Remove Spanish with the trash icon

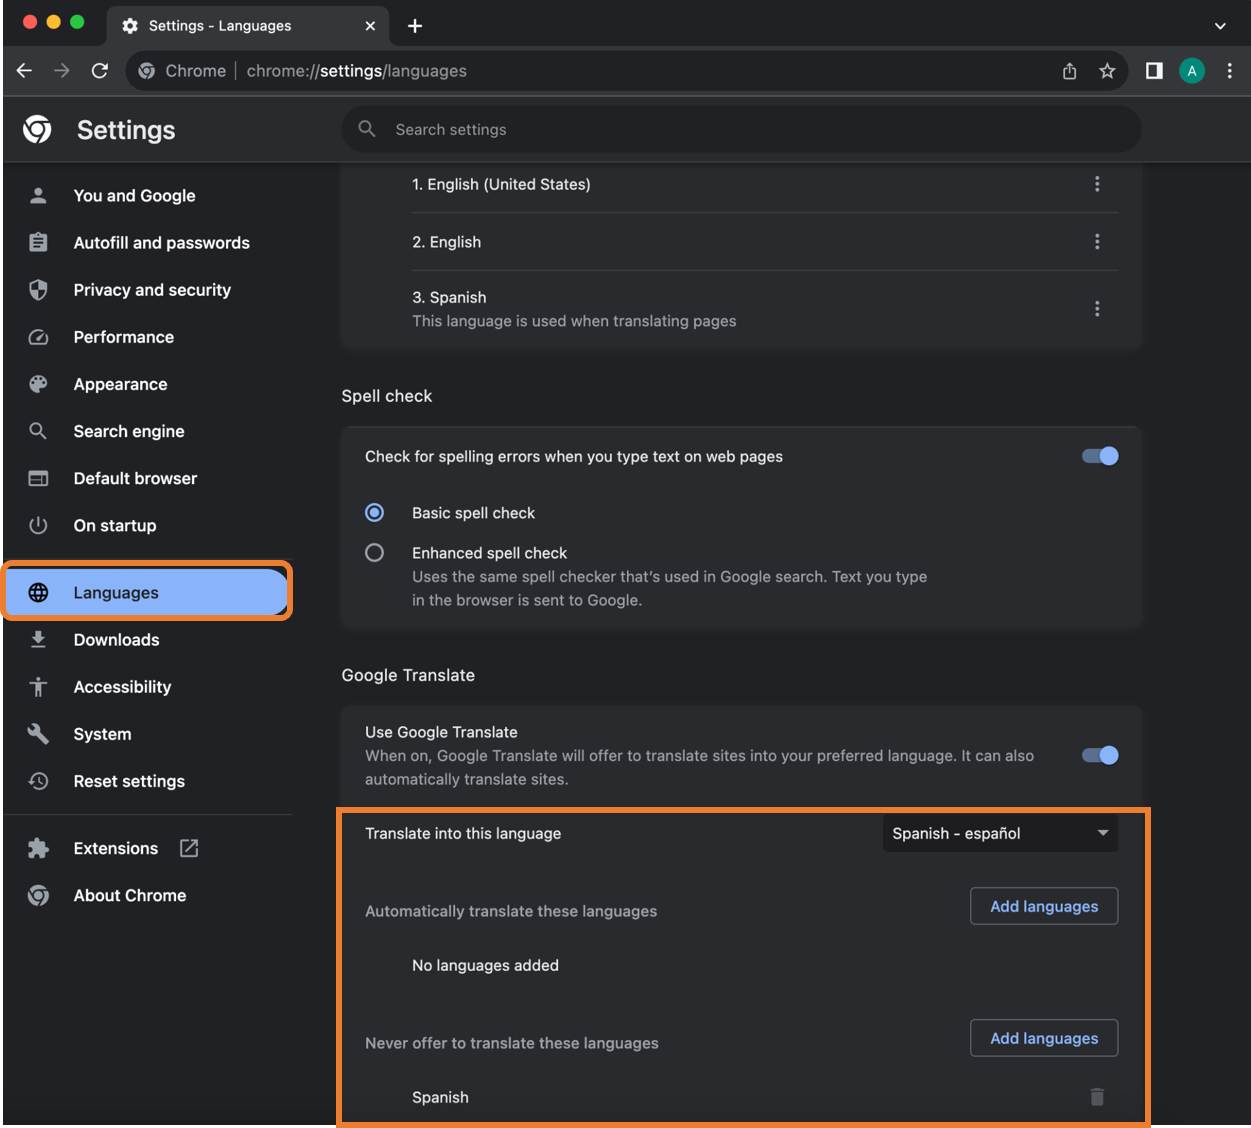[x=1097, y=1097]
